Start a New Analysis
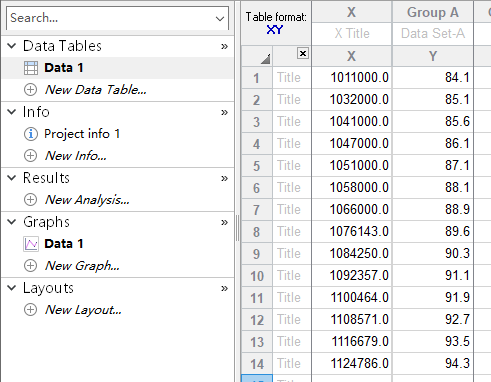This screenshot has width=491, height=382. 87,200
